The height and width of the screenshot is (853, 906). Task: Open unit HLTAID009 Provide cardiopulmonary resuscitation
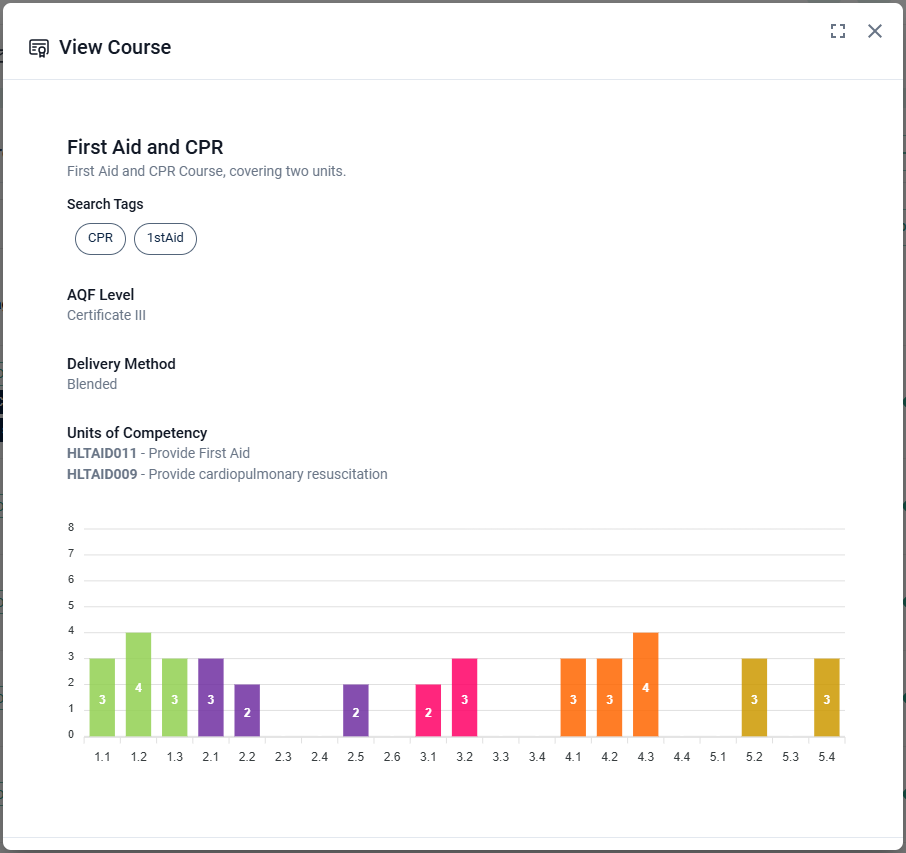coord(227,474)
